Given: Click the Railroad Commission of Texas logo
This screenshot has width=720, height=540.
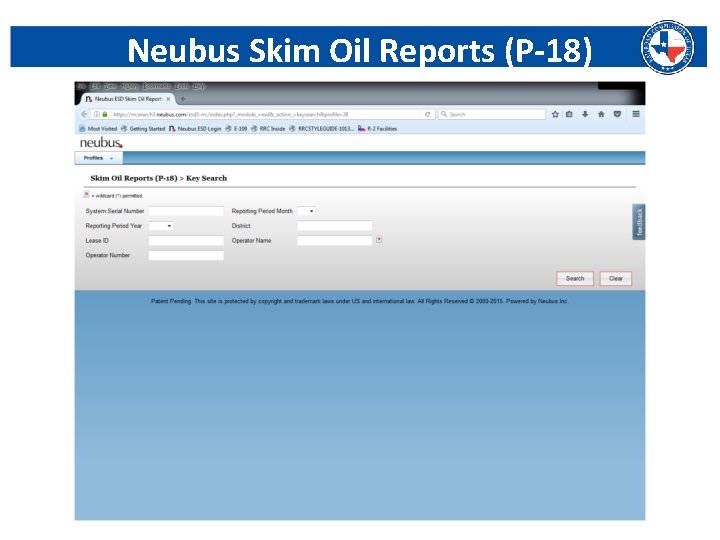Looking at the screenshot, I should 667,47.
